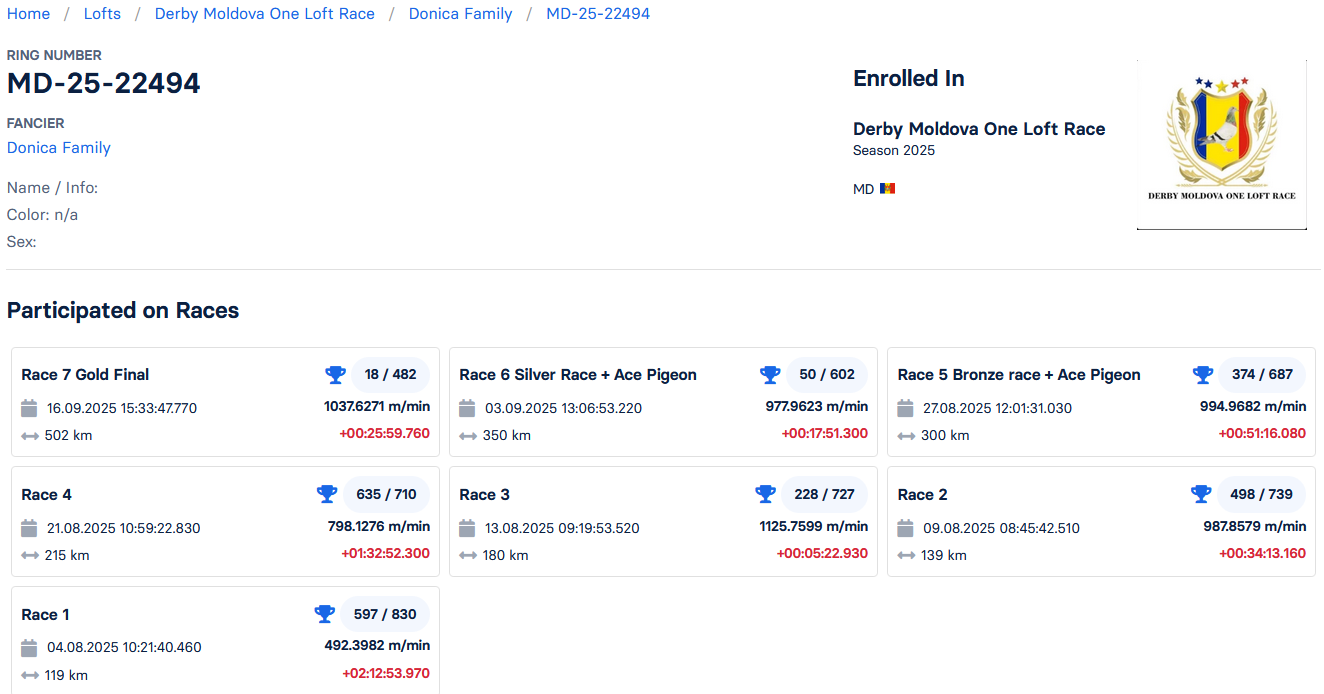
Task: Click the Moldova flag icon next to MD
Action: 887,189
